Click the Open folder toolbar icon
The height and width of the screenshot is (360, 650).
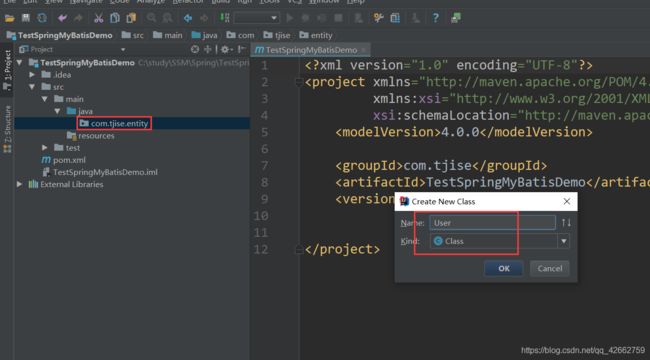coord(10,18)
